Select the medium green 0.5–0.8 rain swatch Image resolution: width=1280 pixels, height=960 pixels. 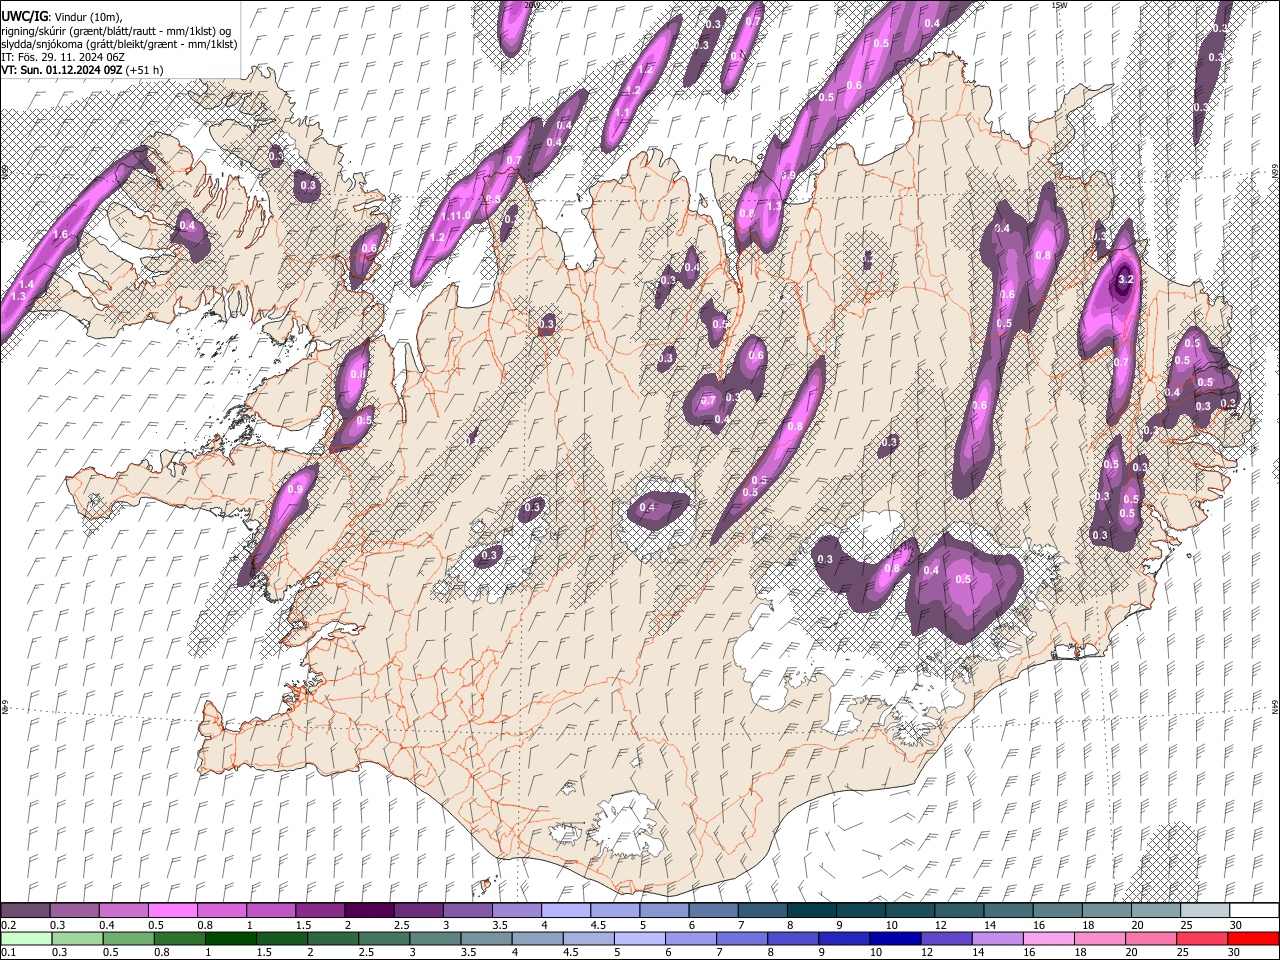tap(130, 939)
